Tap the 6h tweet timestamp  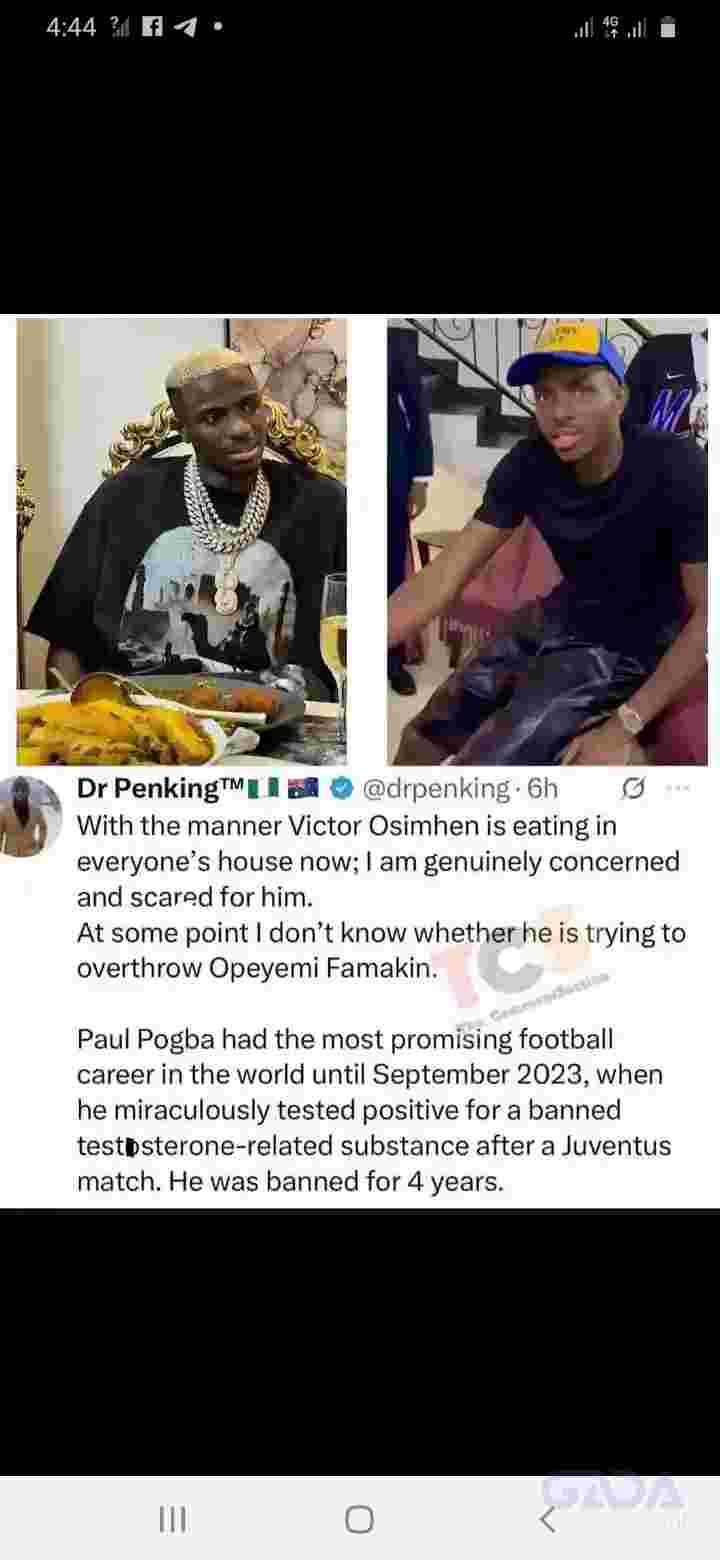click(543, 789)
